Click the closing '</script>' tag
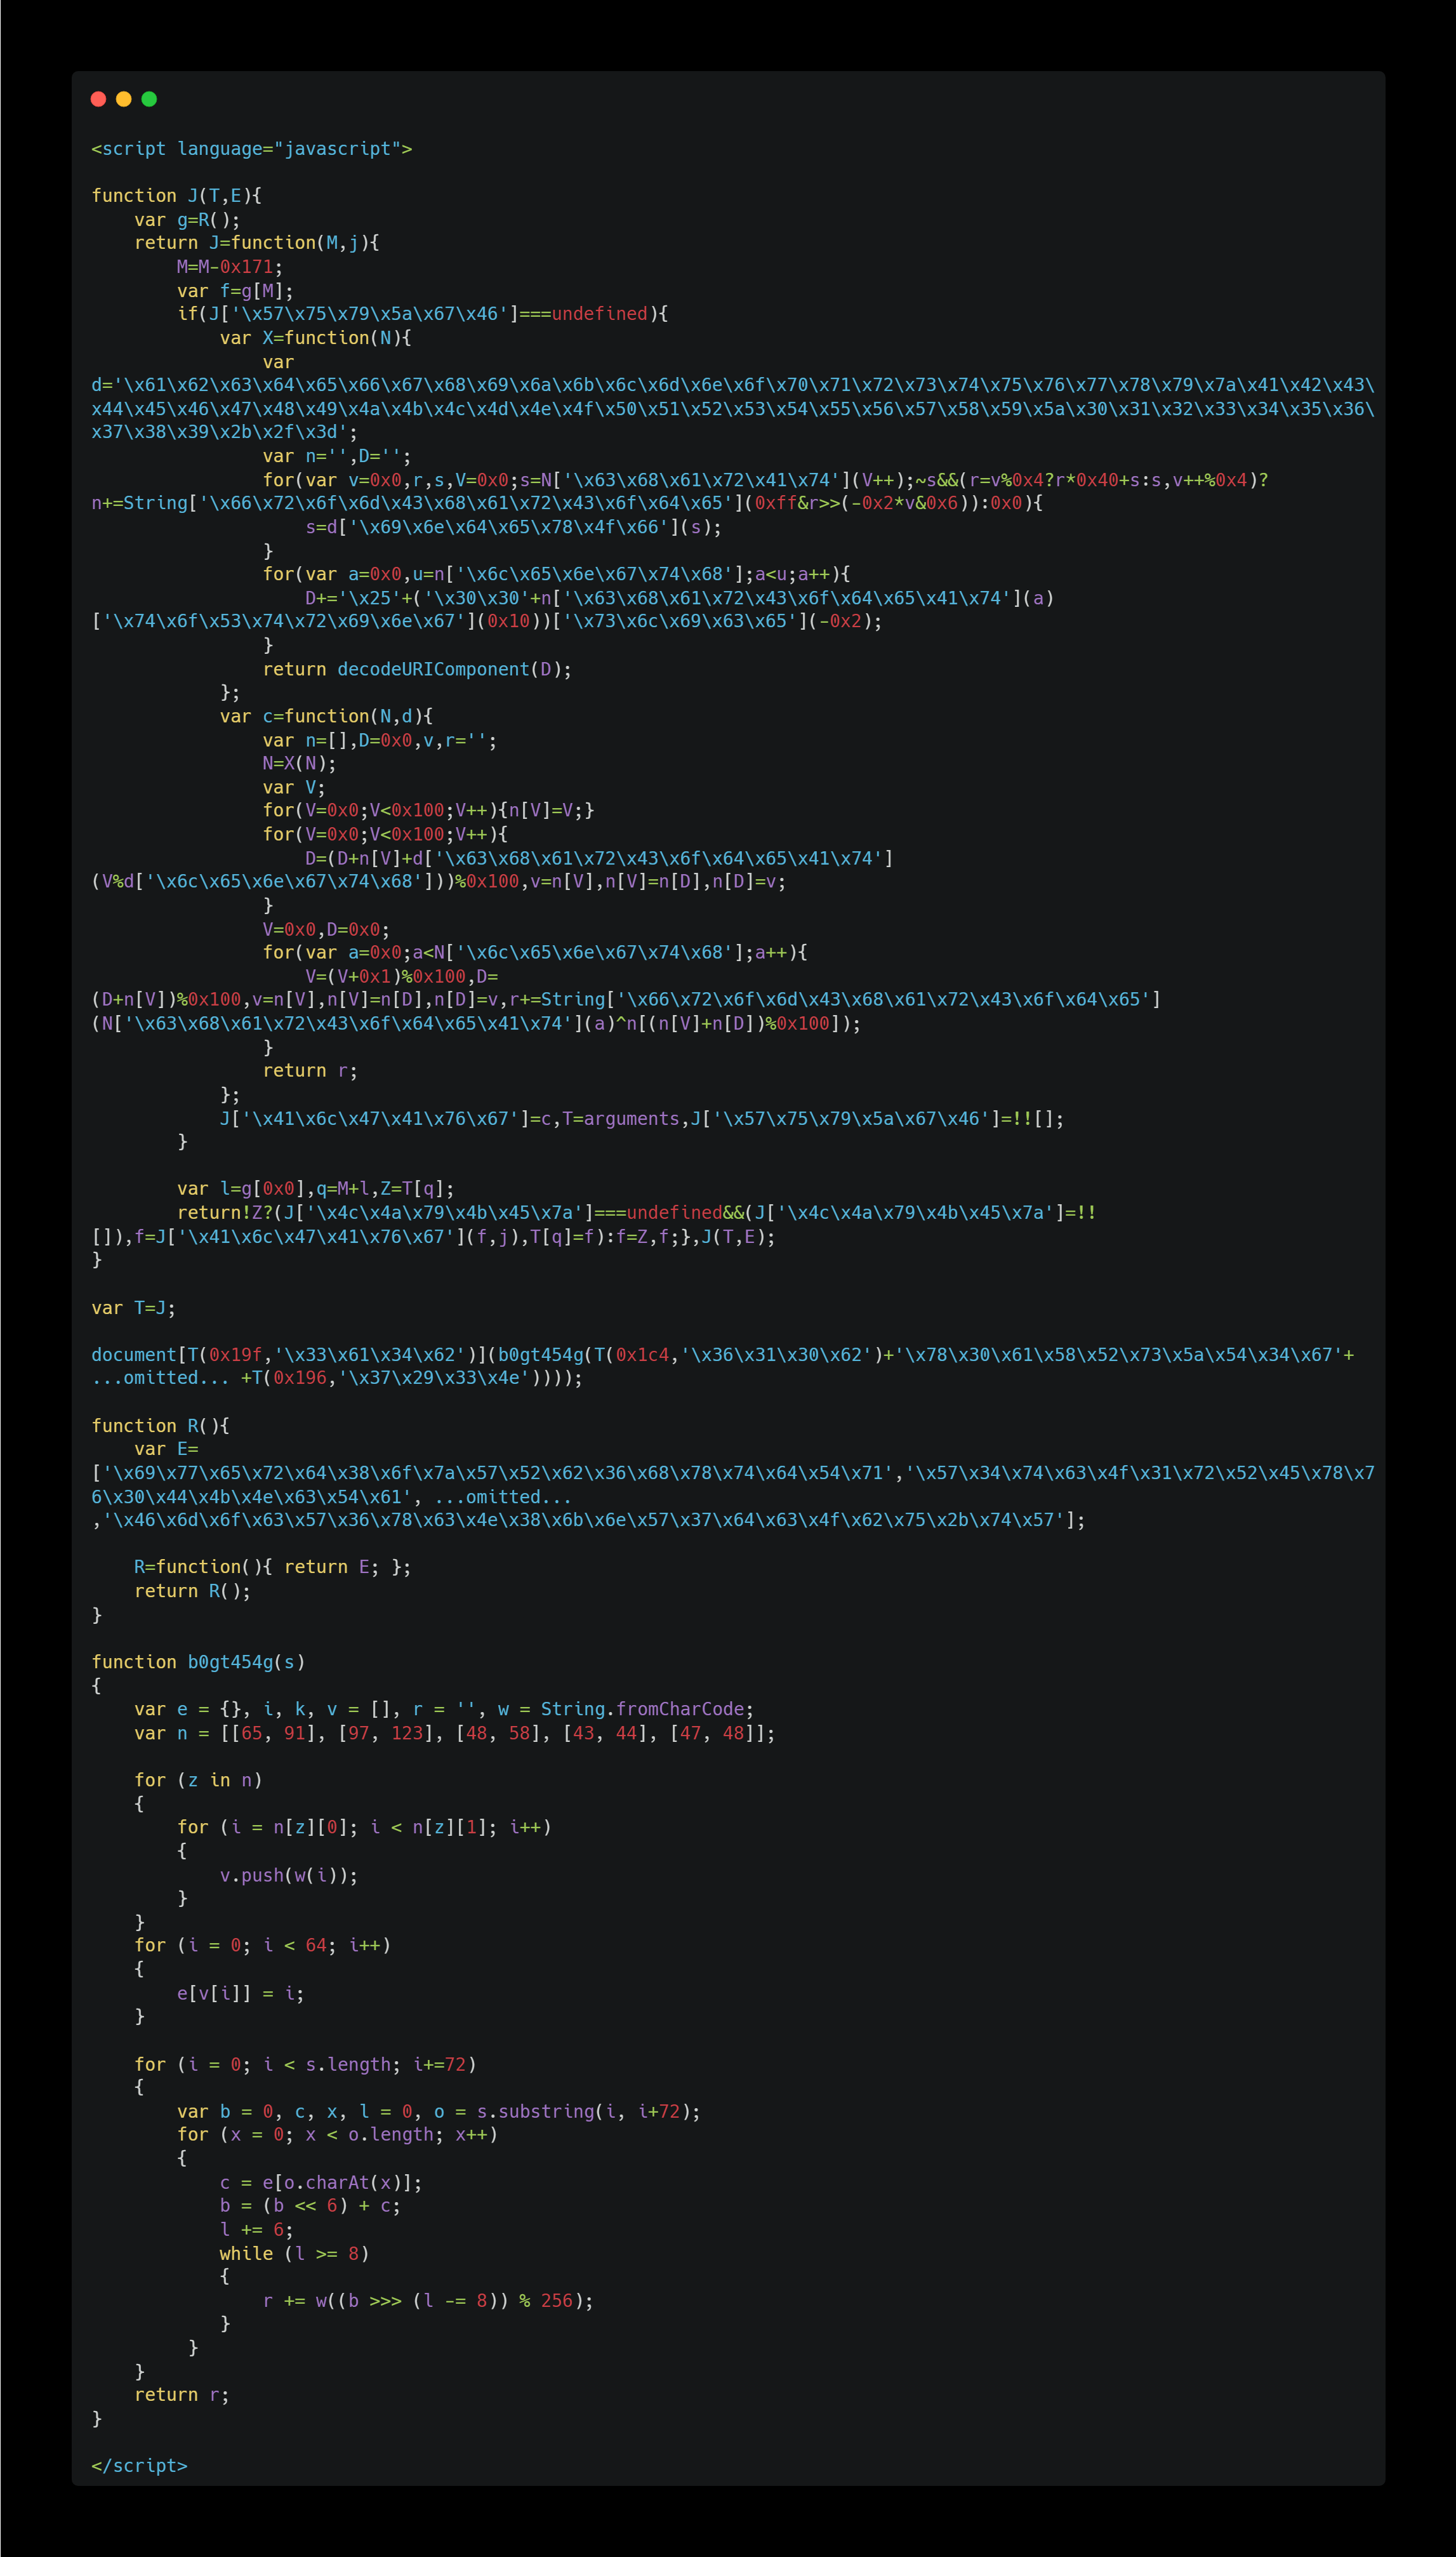The height and width of the screenshot is (2557, 1456). (140, 2465)
